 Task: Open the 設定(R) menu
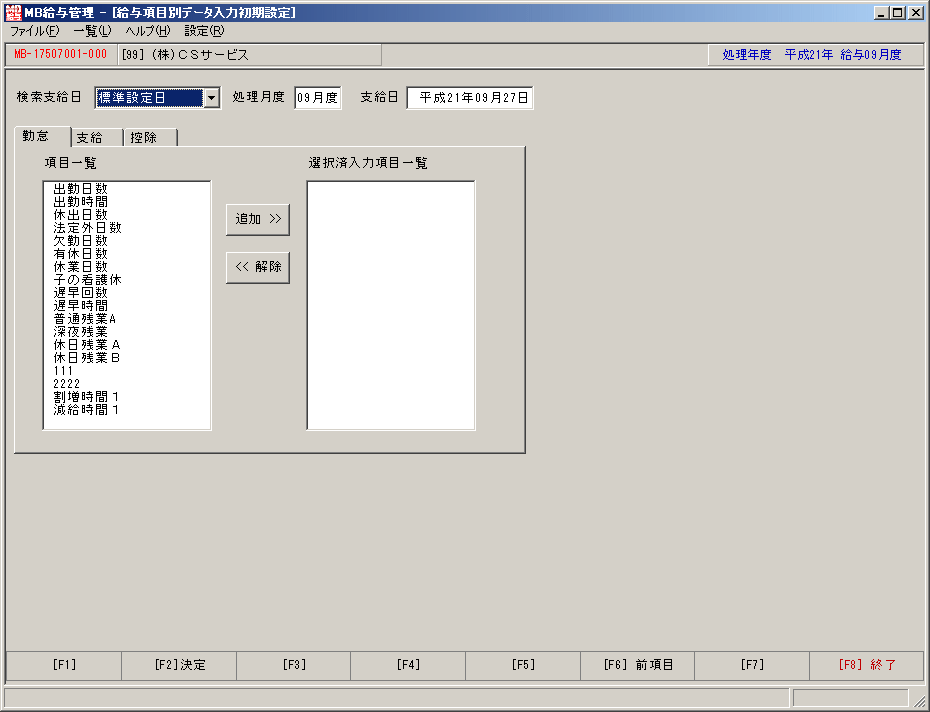204,31
